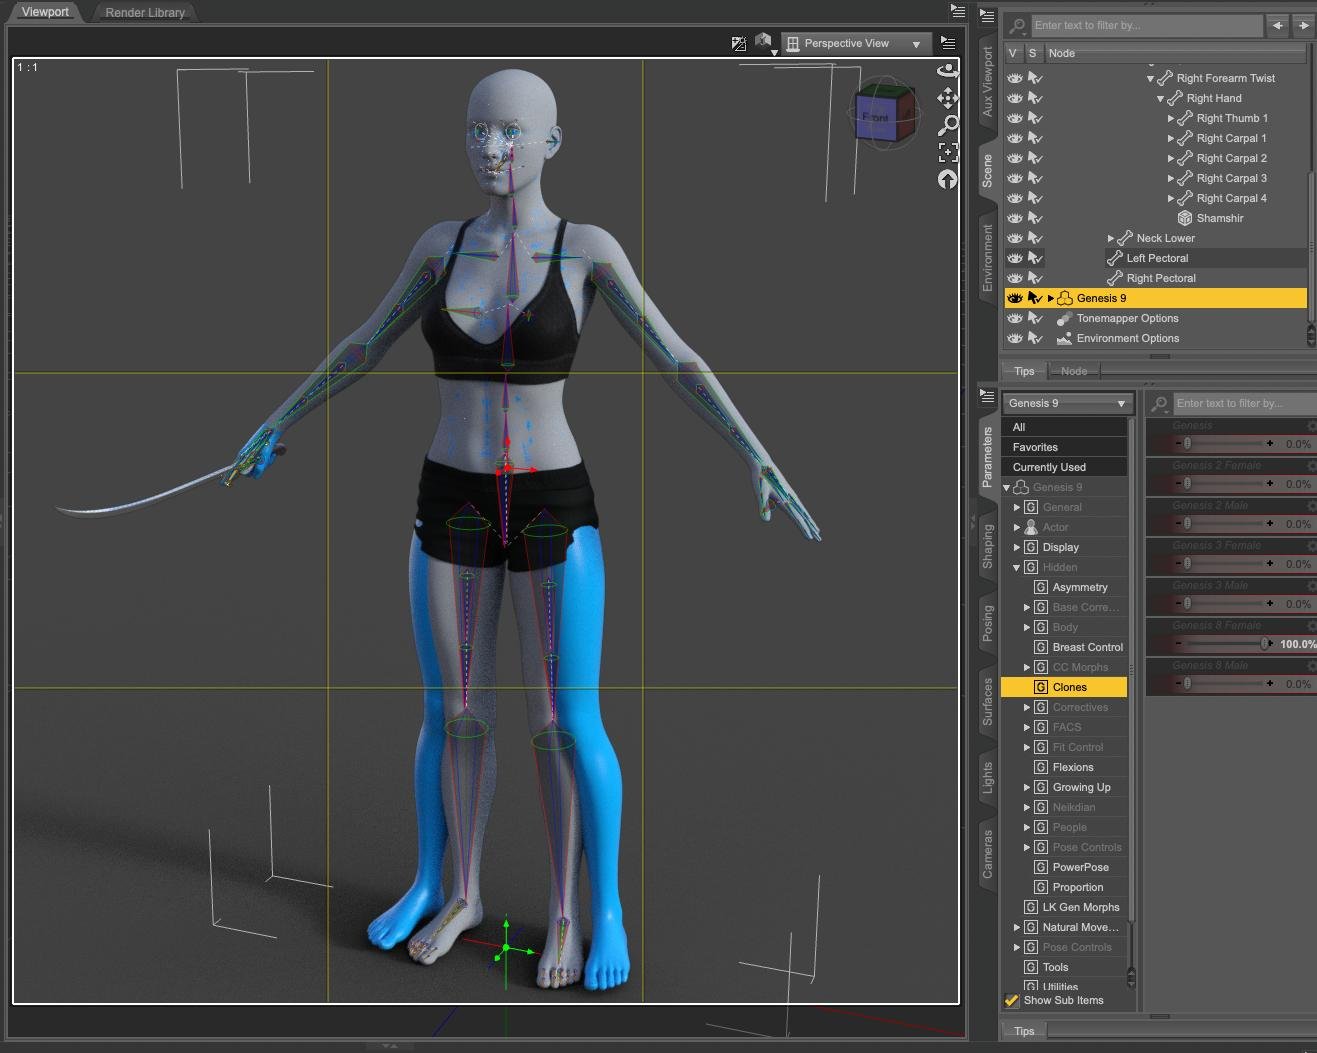Click the left arrow beside the Scene filter
This screenshot has width=1317, height=1053.
(x=1278, y=25)
